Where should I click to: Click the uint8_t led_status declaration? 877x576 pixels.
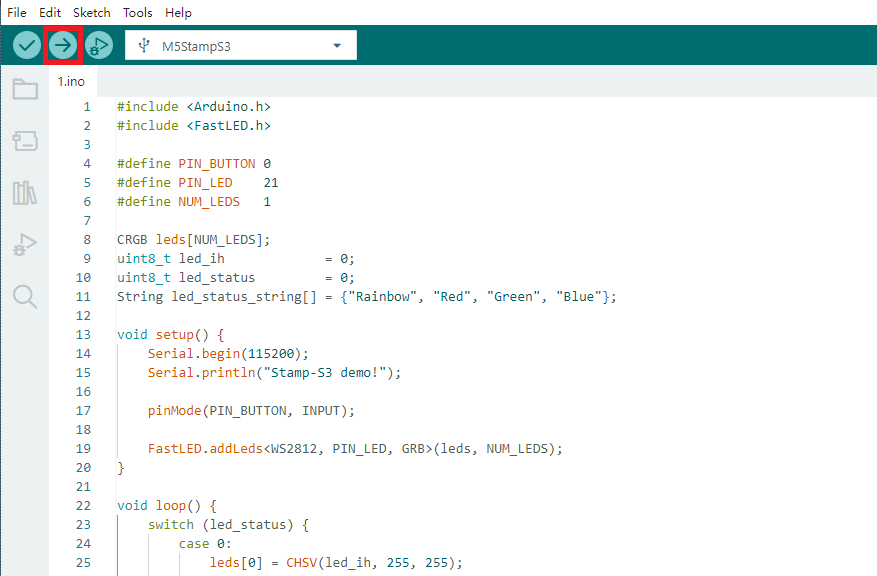click(x=235, y=277)
